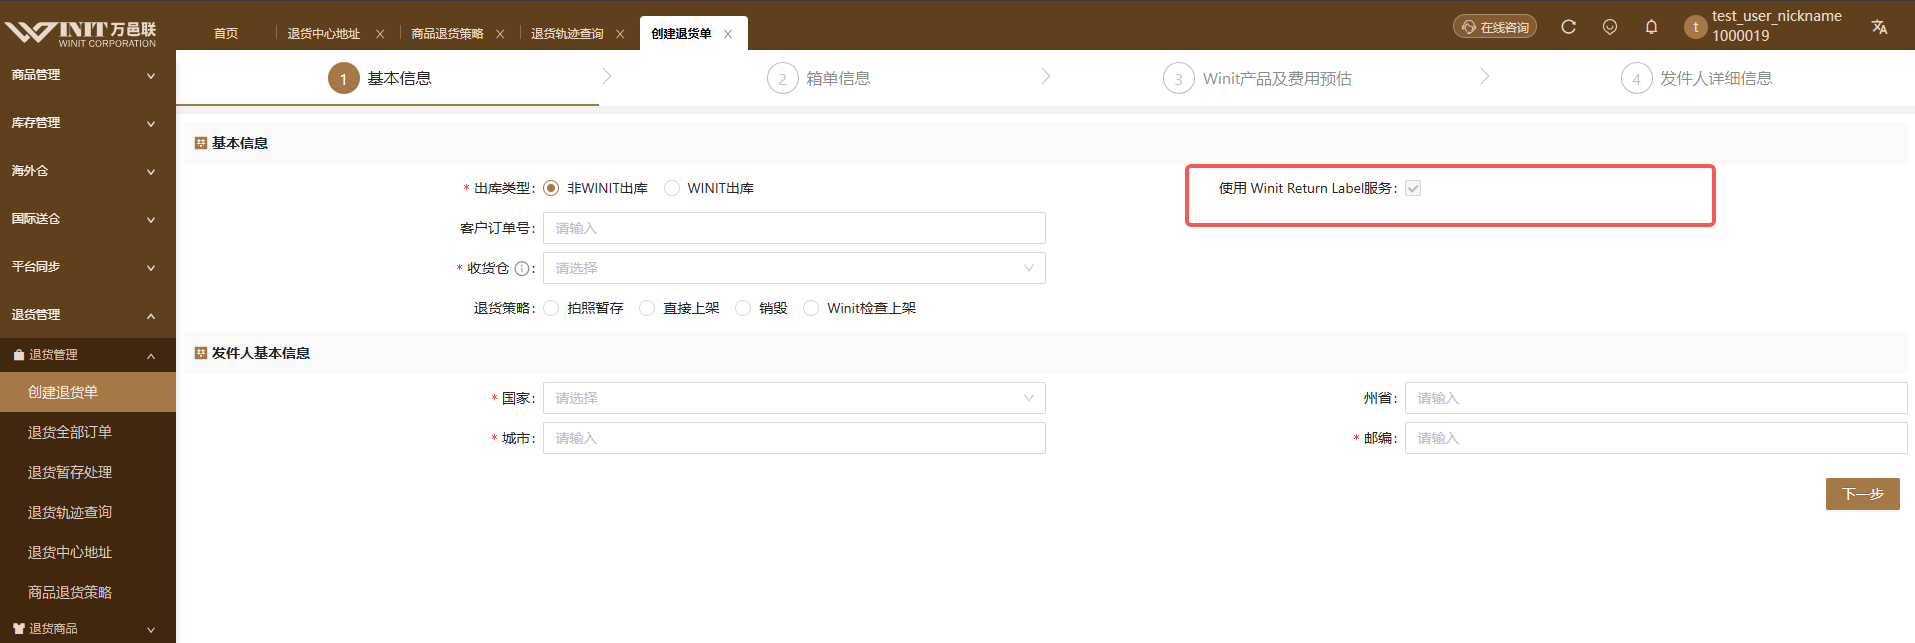This screenshot has width=1915, height=643.
Task: Close the 退货中心地址 tab
Action: [380, 34]
